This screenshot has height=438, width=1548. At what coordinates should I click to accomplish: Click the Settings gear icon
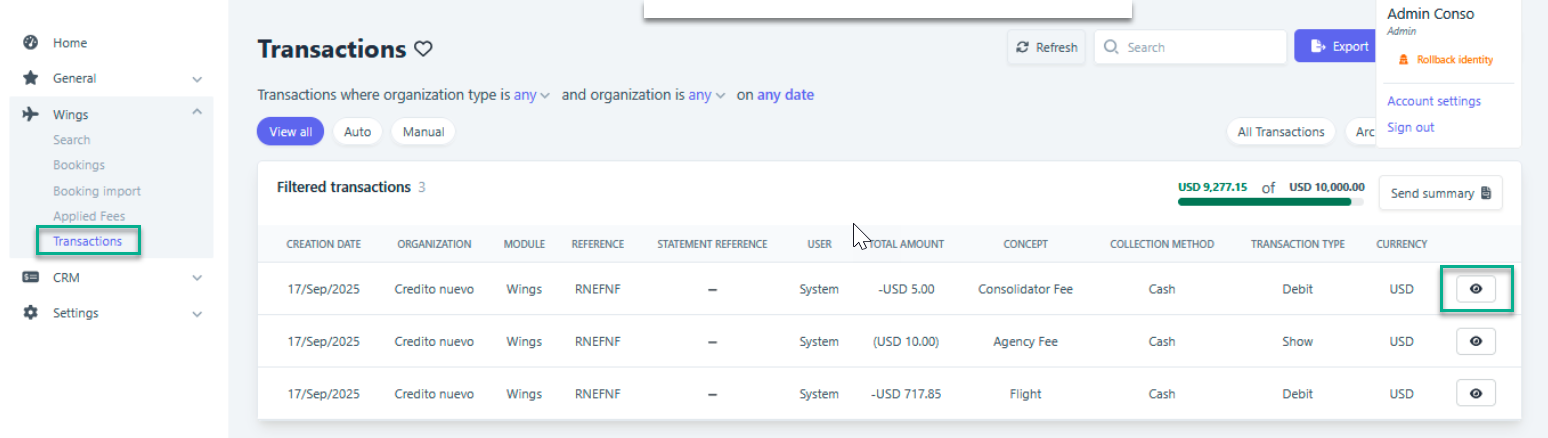point(30,313)
